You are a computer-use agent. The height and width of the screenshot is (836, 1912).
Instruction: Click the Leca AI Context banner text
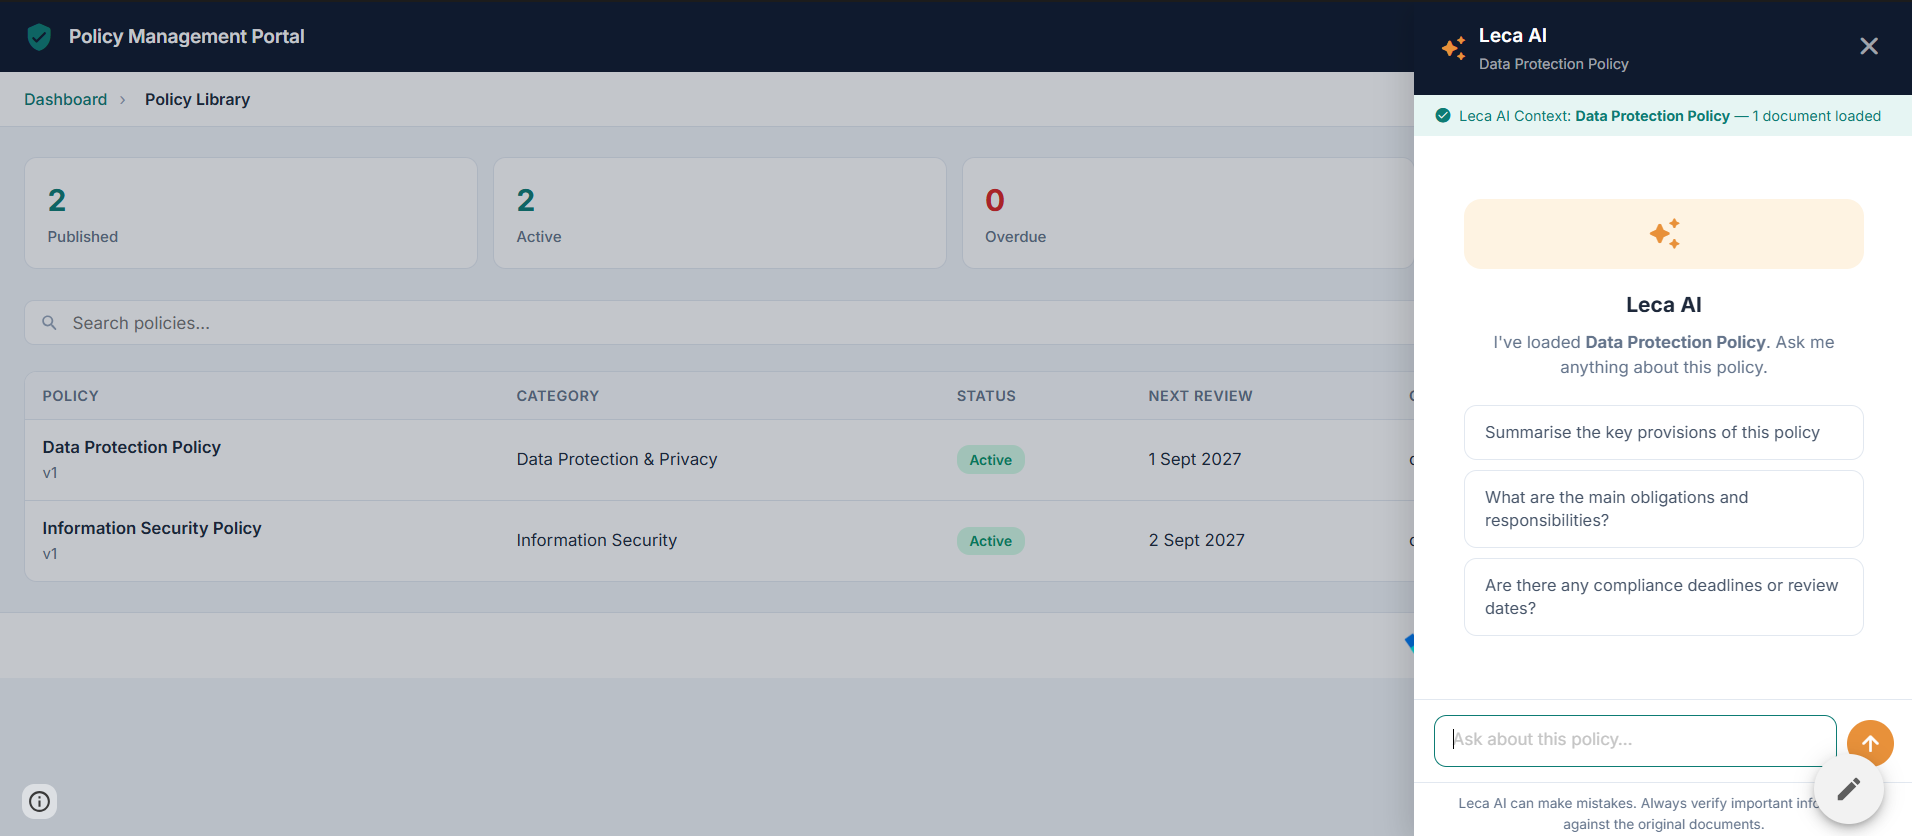point(1669,116)
